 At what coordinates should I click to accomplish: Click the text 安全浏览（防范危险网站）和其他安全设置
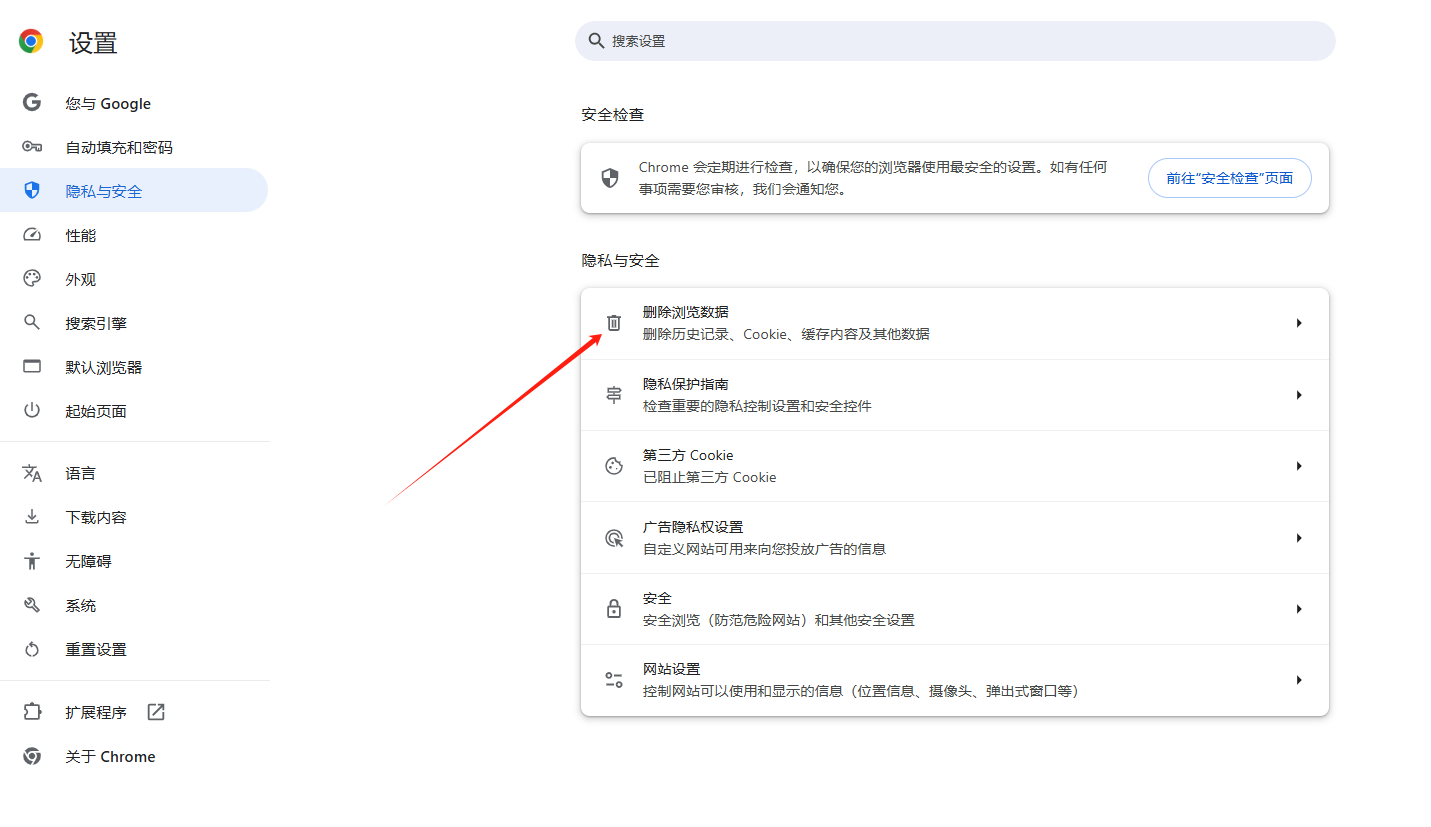(779, 620)
